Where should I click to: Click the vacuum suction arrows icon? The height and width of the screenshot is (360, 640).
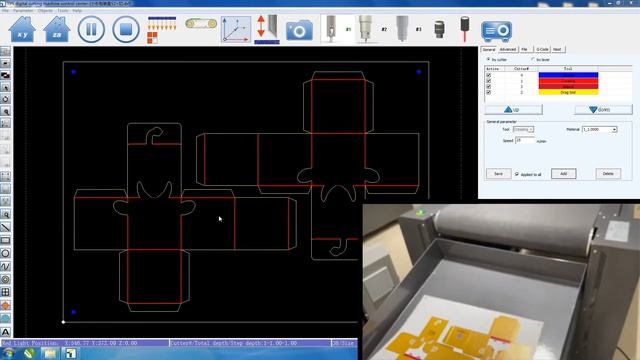[162, 30]
